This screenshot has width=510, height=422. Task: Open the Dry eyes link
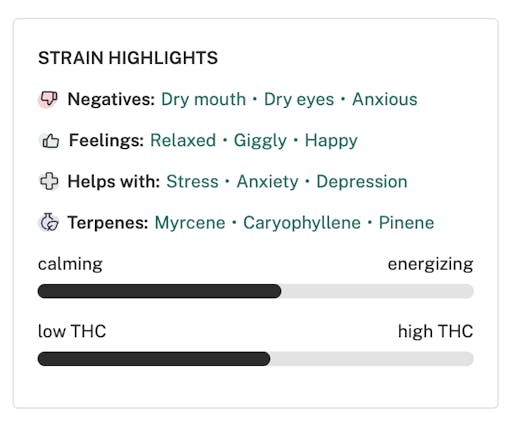click(x=299, y=99)
